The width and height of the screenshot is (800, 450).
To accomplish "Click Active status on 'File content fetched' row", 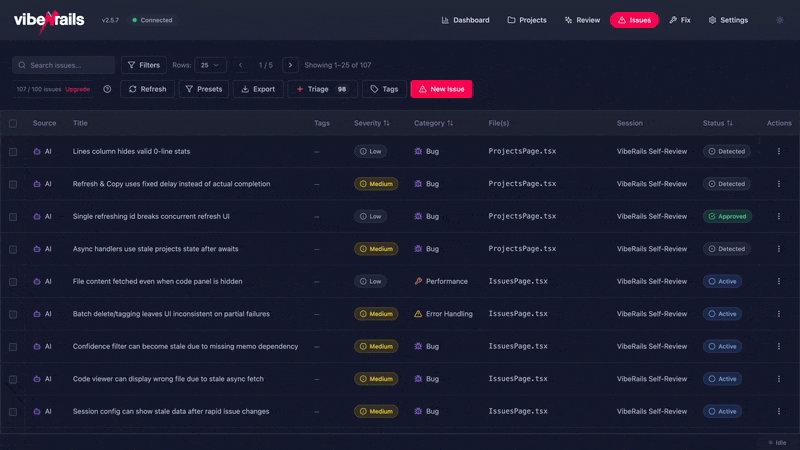I will click(x=722, y=281).
